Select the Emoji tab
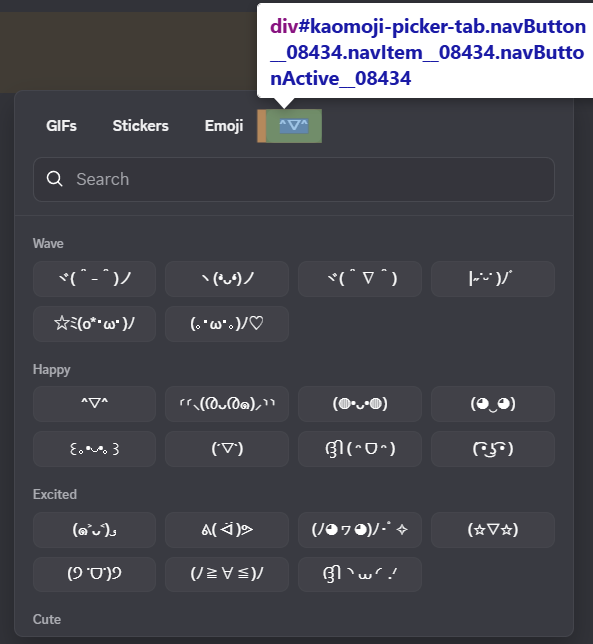593x644 pixels. [224, 126]
